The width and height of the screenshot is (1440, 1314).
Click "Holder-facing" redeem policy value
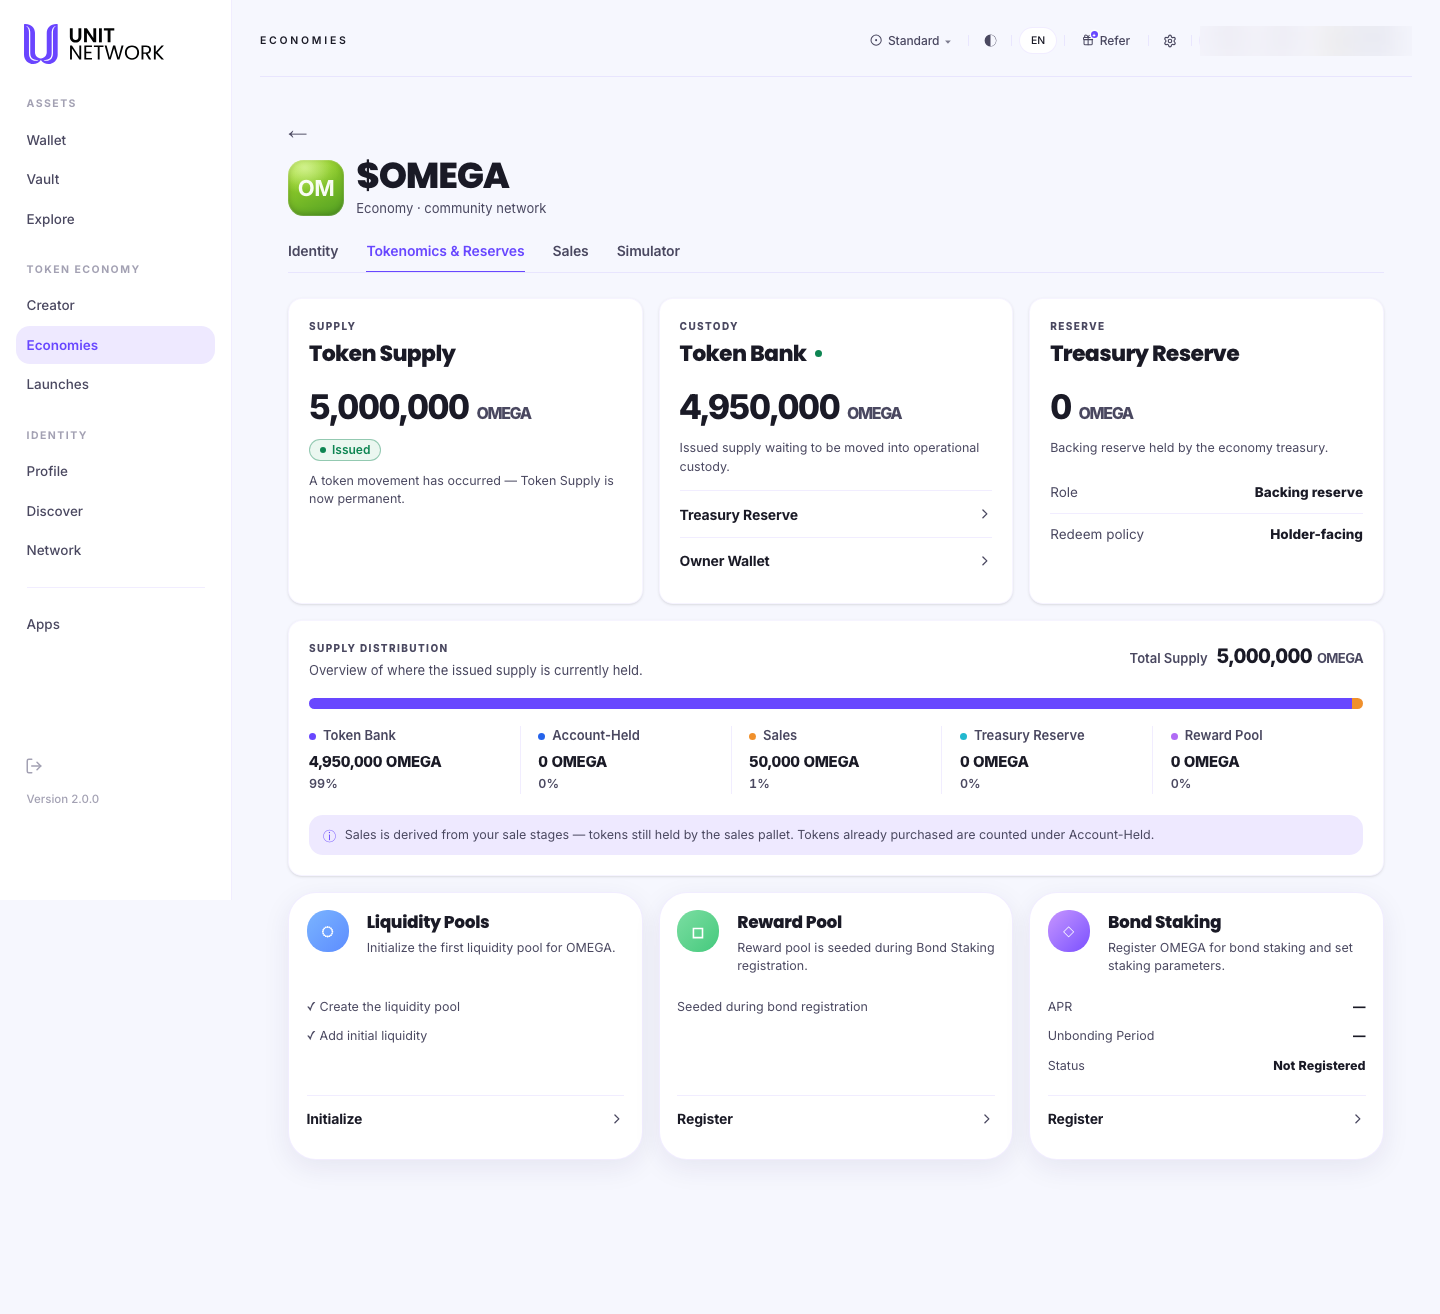(x=1316, y=534)
